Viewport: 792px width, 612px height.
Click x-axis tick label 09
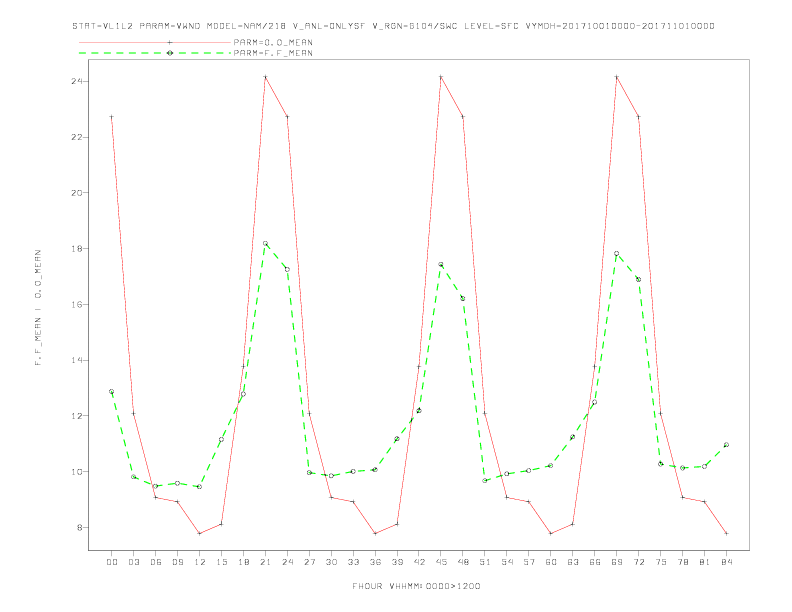point(177,562)
